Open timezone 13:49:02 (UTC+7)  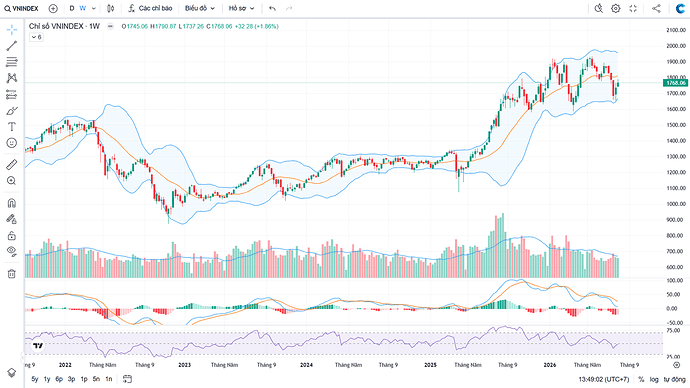(x=603, y=379)
